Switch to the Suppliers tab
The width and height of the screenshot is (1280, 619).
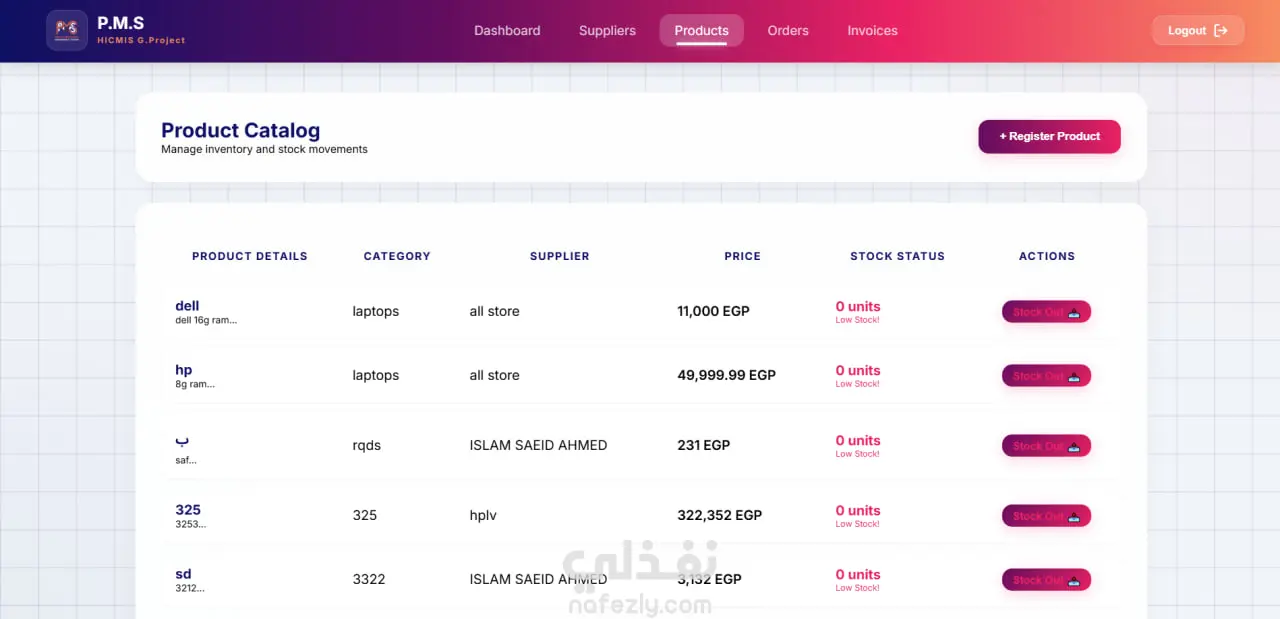[607, 31]
